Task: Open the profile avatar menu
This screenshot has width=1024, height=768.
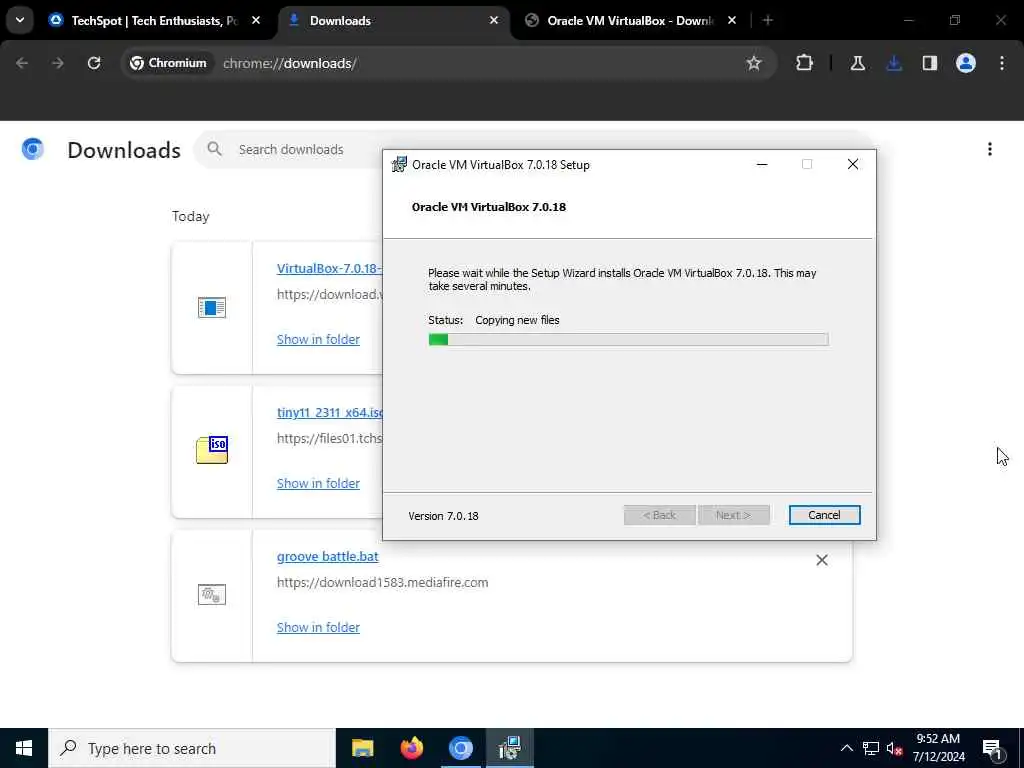Action: point(966,63)
